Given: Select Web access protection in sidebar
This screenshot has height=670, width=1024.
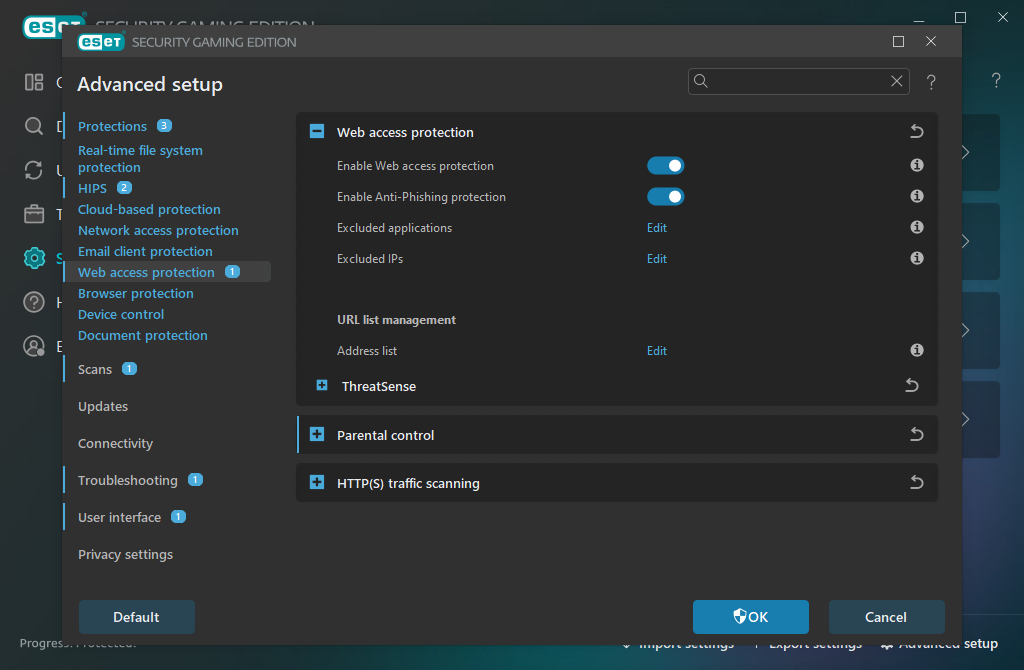Looking at the screenshot, I should [146, 272].
